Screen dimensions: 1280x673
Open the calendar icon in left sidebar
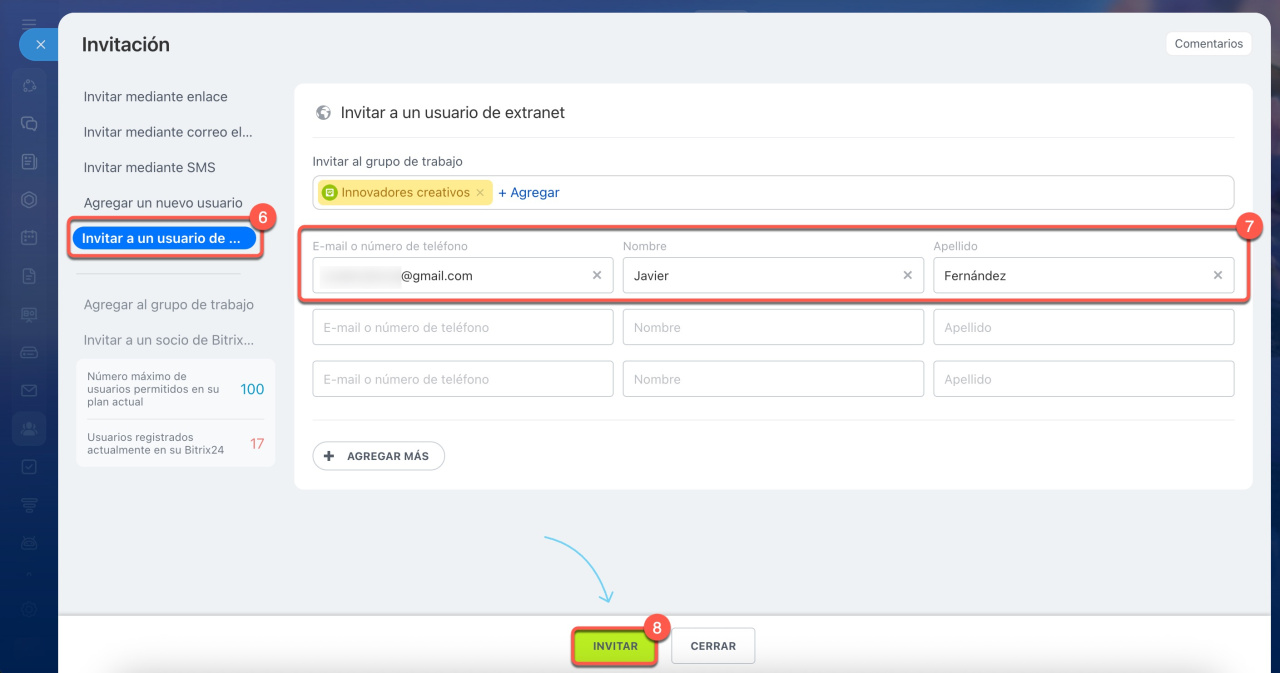coord(29,238)
